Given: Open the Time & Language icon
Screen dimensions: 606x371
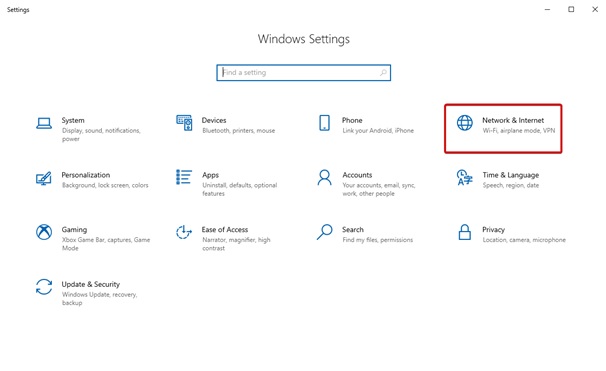Looking at the screenshot, I should click(x=465, y=177).
